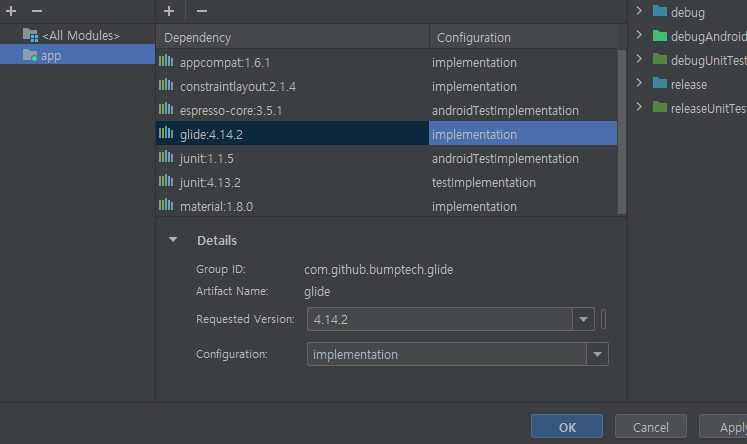The height and width of the screenshot is (444, 747).
Task: Click the debugAndroid folder icon
Action: click(660, 35)
